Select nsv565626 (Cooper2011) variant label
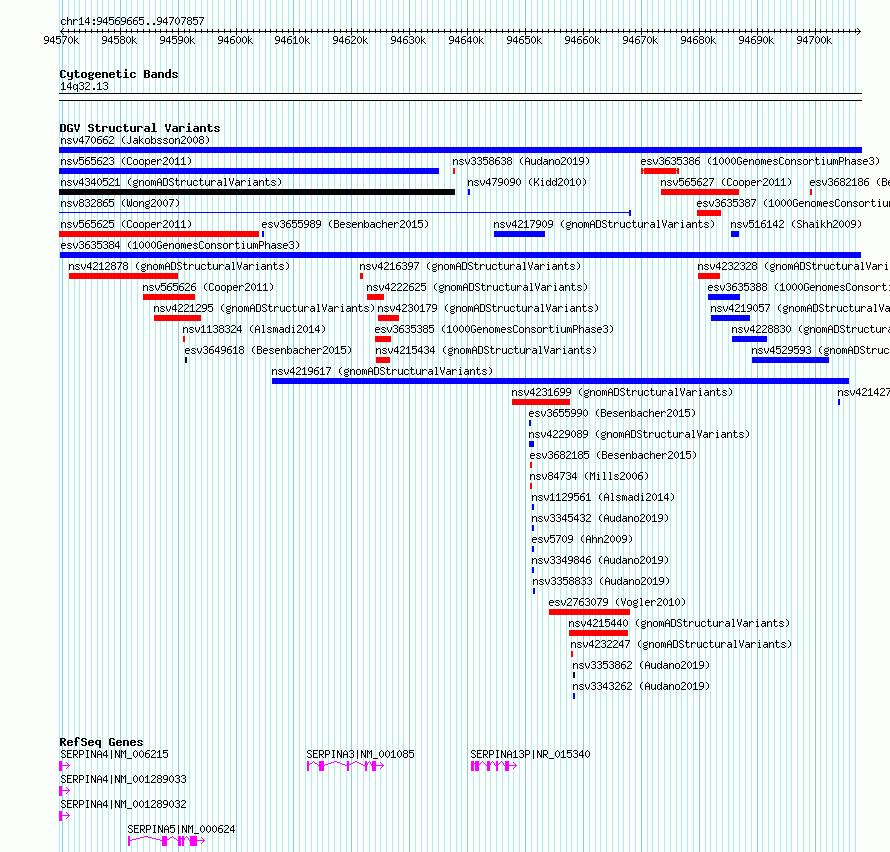Viewport: 890px width, 852px height. (208, 287)
